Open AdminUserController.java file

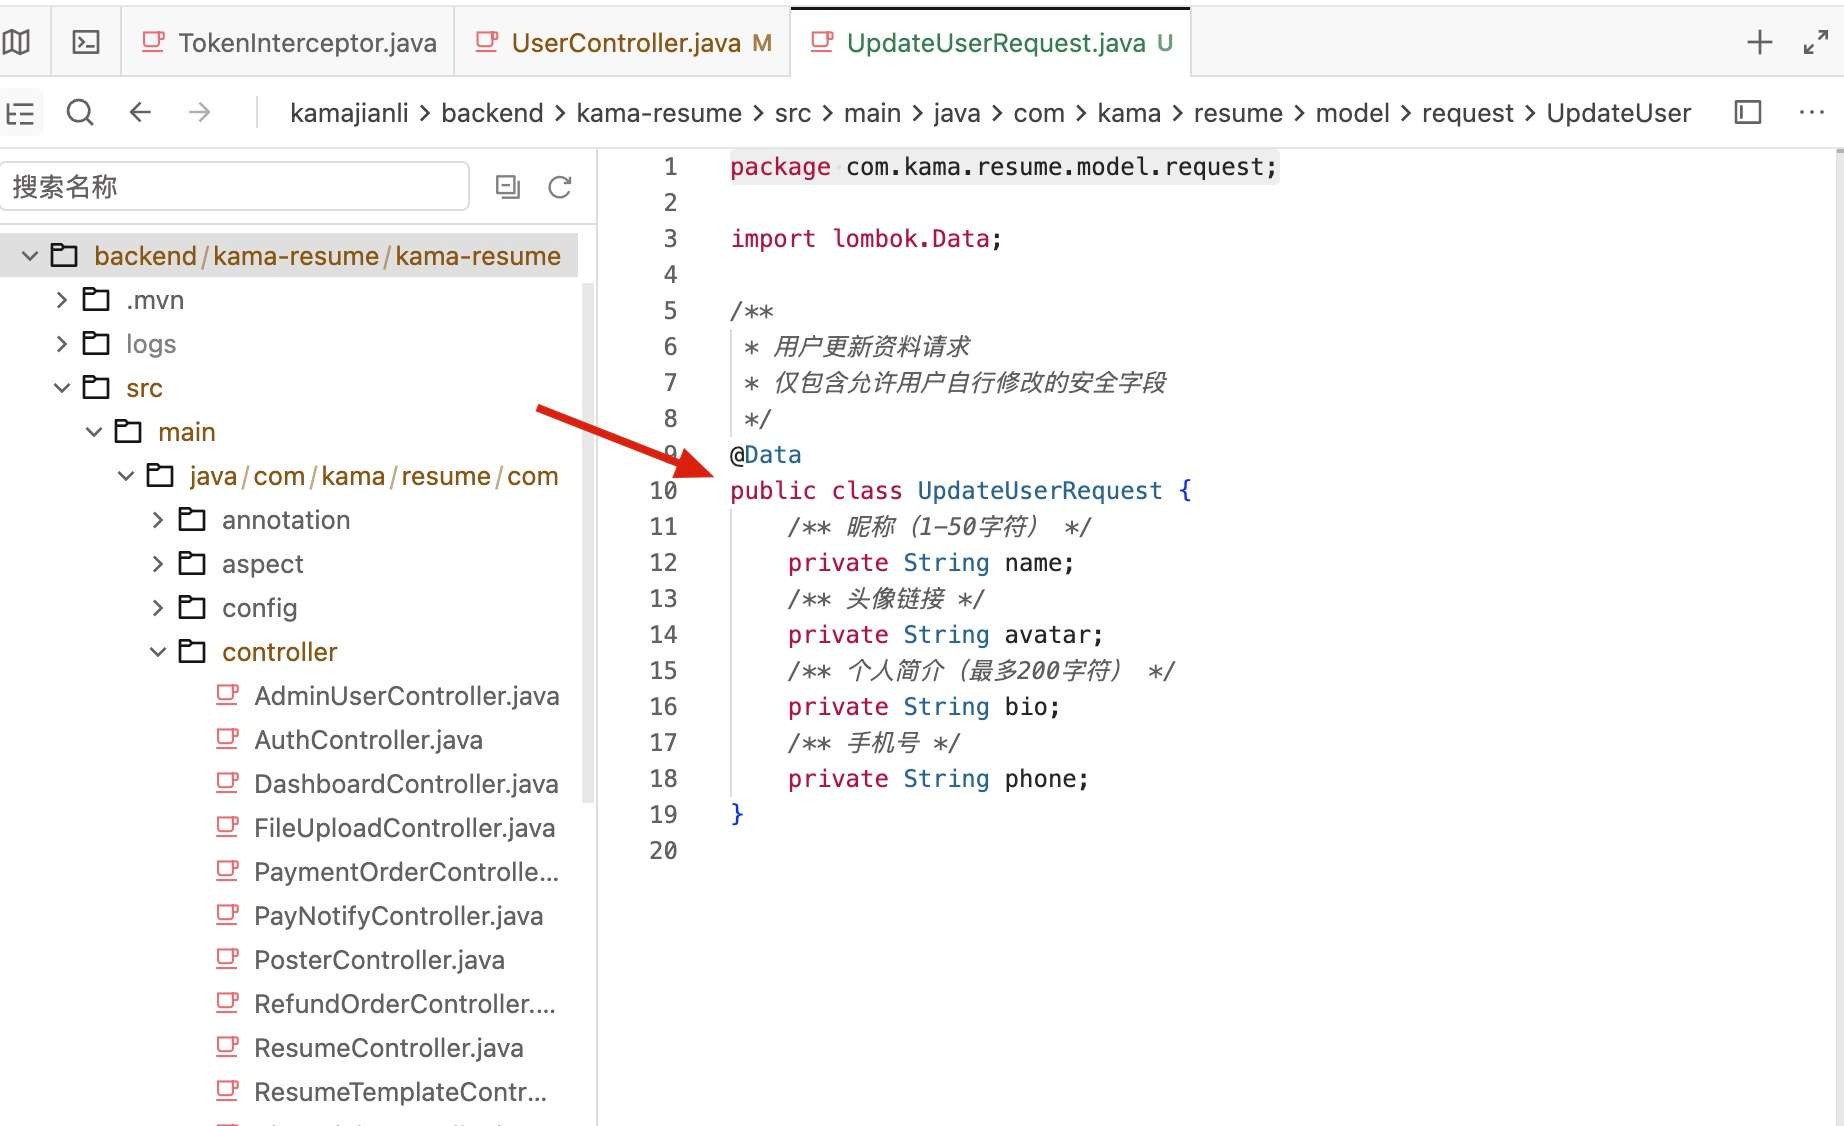click(x=406, y=696)
